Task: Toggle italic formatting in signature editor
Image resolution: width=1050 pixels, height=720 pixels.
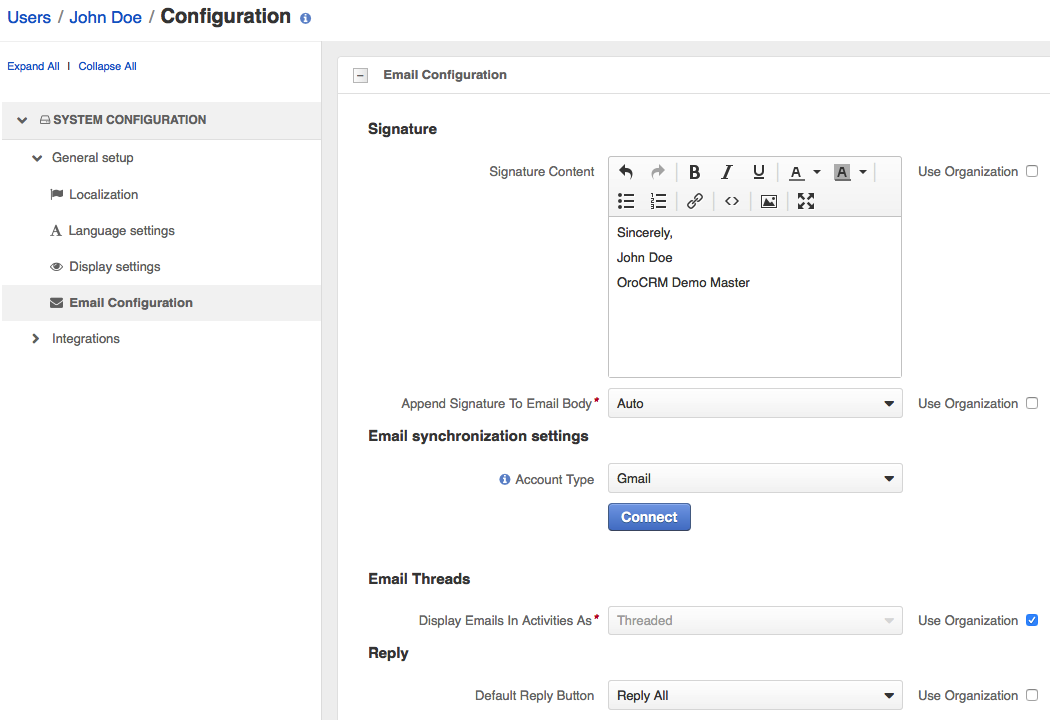Action: 727,172
